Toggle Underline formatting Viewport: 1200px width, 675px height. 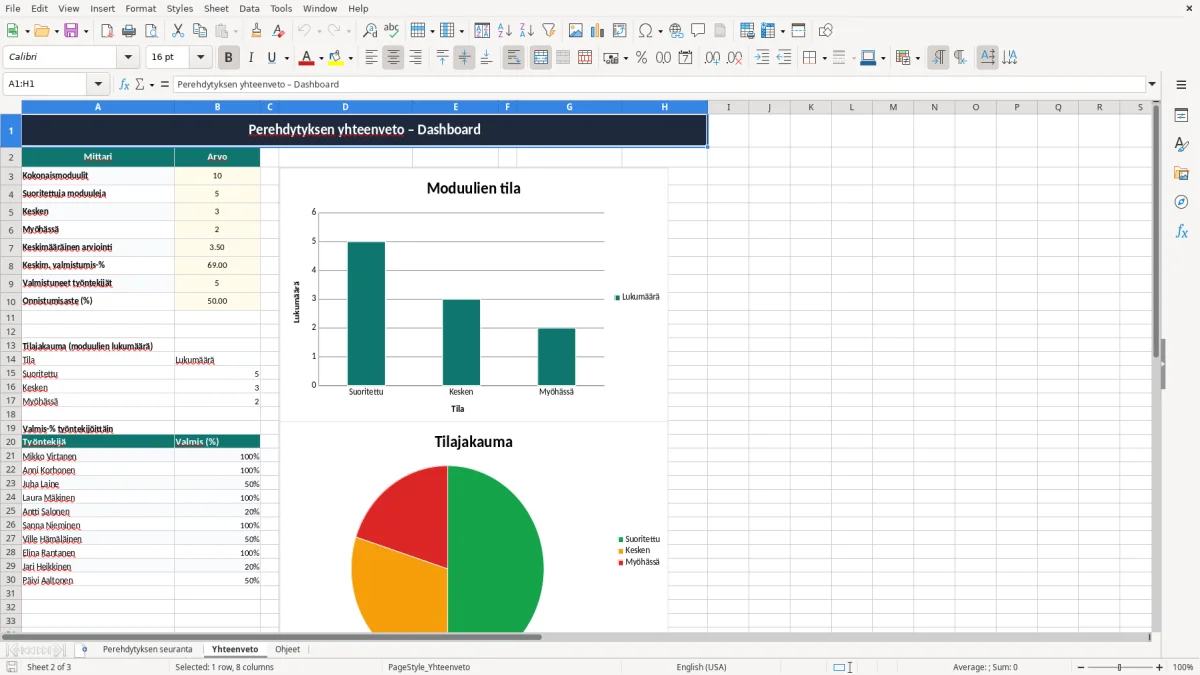click(x=273, y=58)
